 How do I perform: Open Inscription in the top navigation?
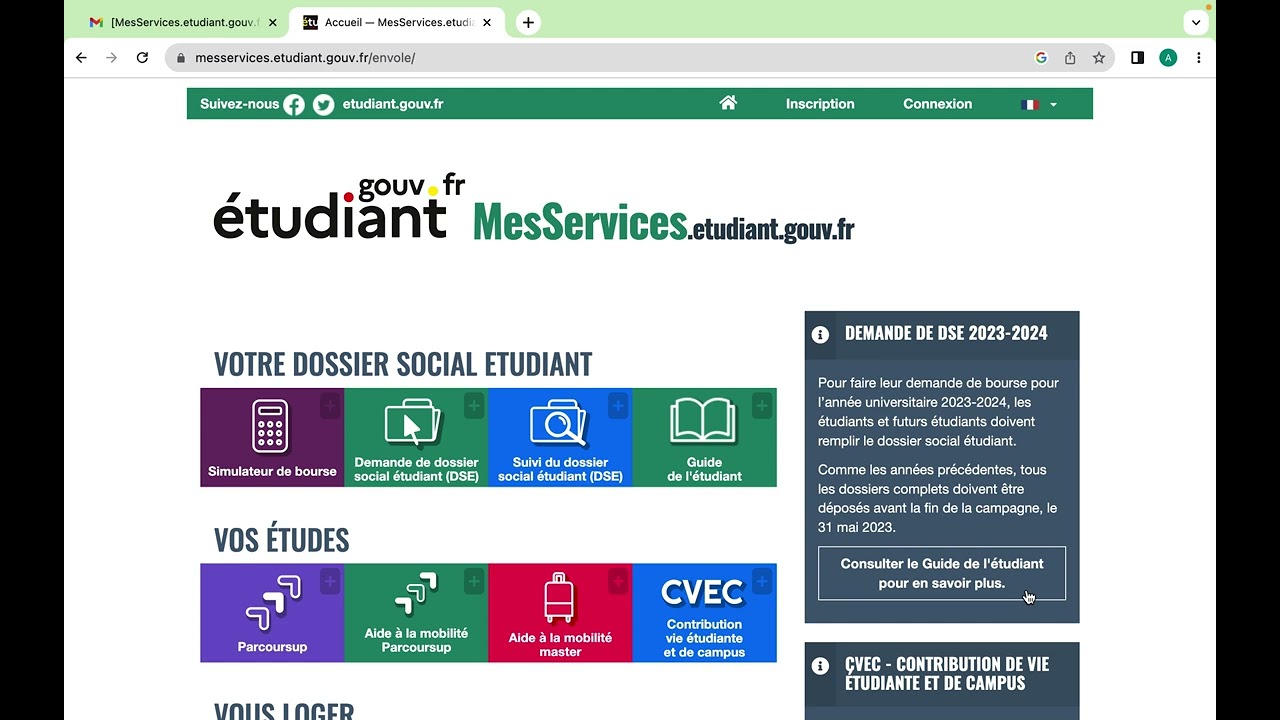(x=820, y=104)
